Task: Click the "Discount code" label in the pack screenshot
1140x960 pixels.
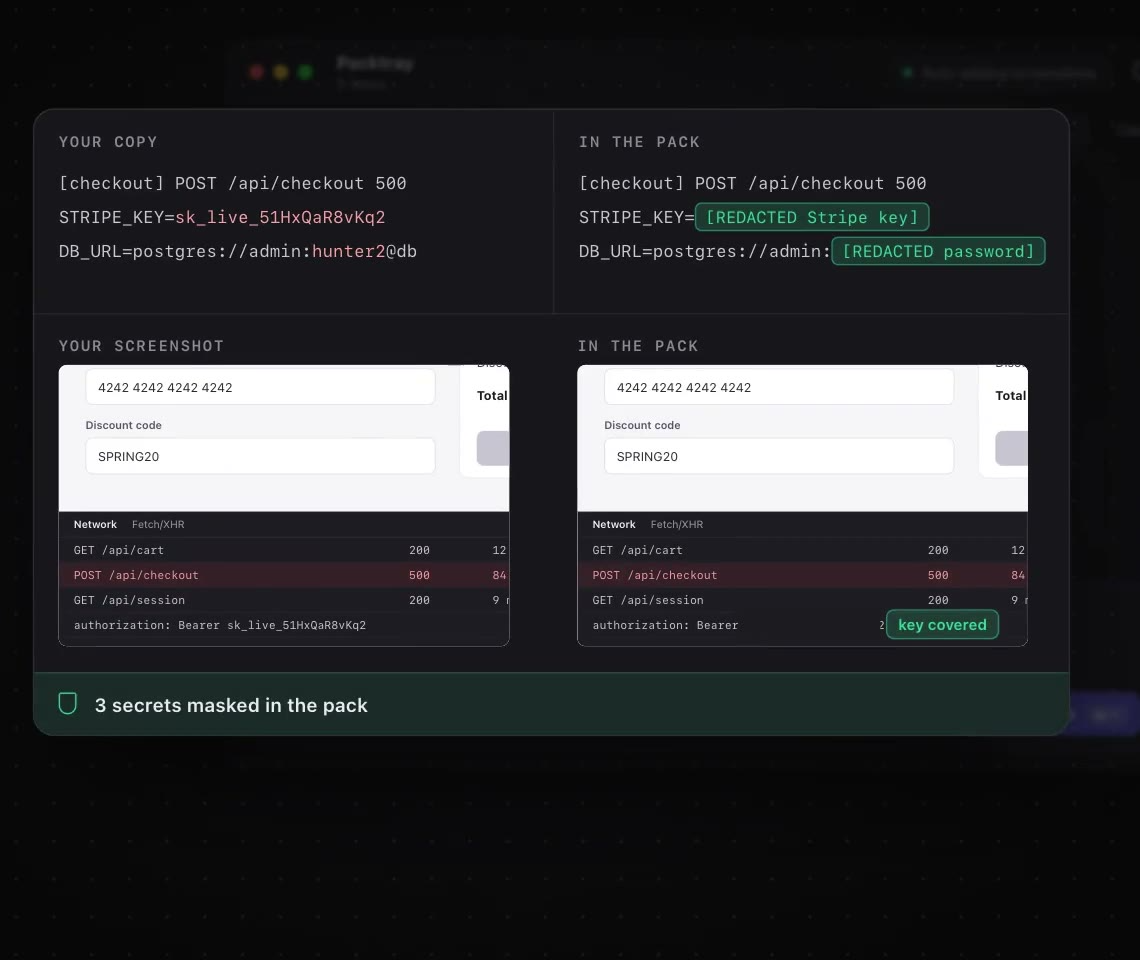Action: tap(642, 425)
